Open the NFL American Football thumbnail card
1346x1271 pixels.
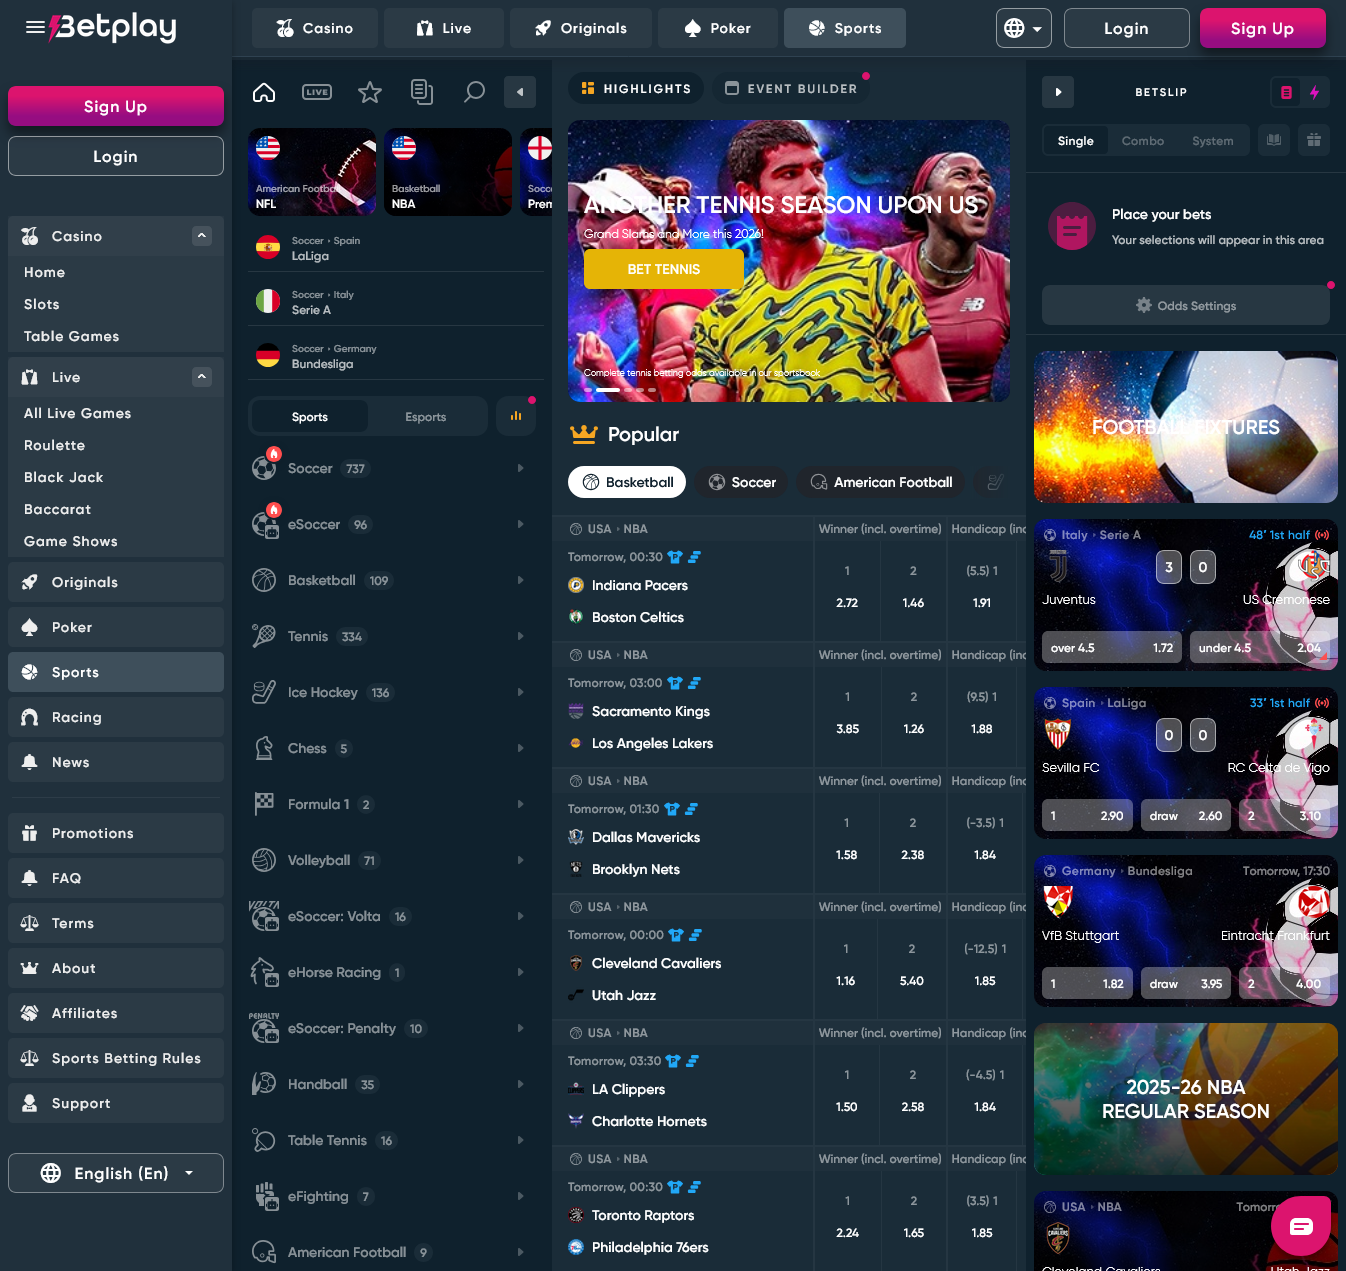point(312,171)
